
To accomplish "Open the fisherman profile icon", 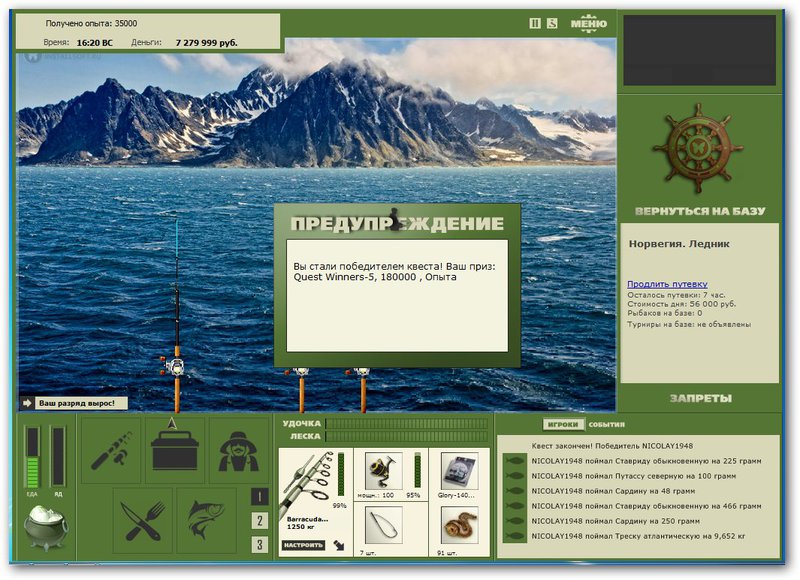I will coord(238,450).
